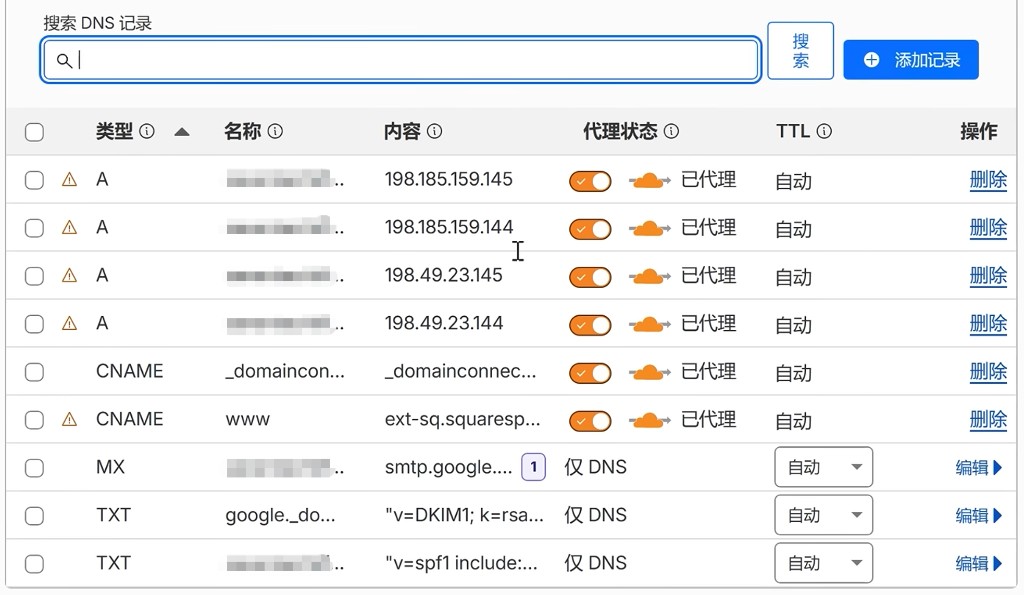Click the google._do... name cell
This screenshot has height=595, width=1024.
point(280,515)
